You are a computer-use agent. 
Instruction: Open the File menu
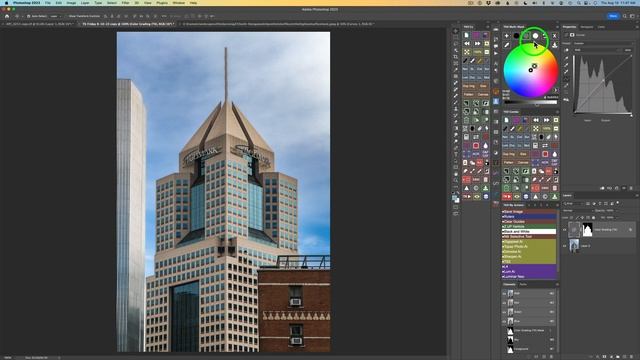click(x=48, y=3)
